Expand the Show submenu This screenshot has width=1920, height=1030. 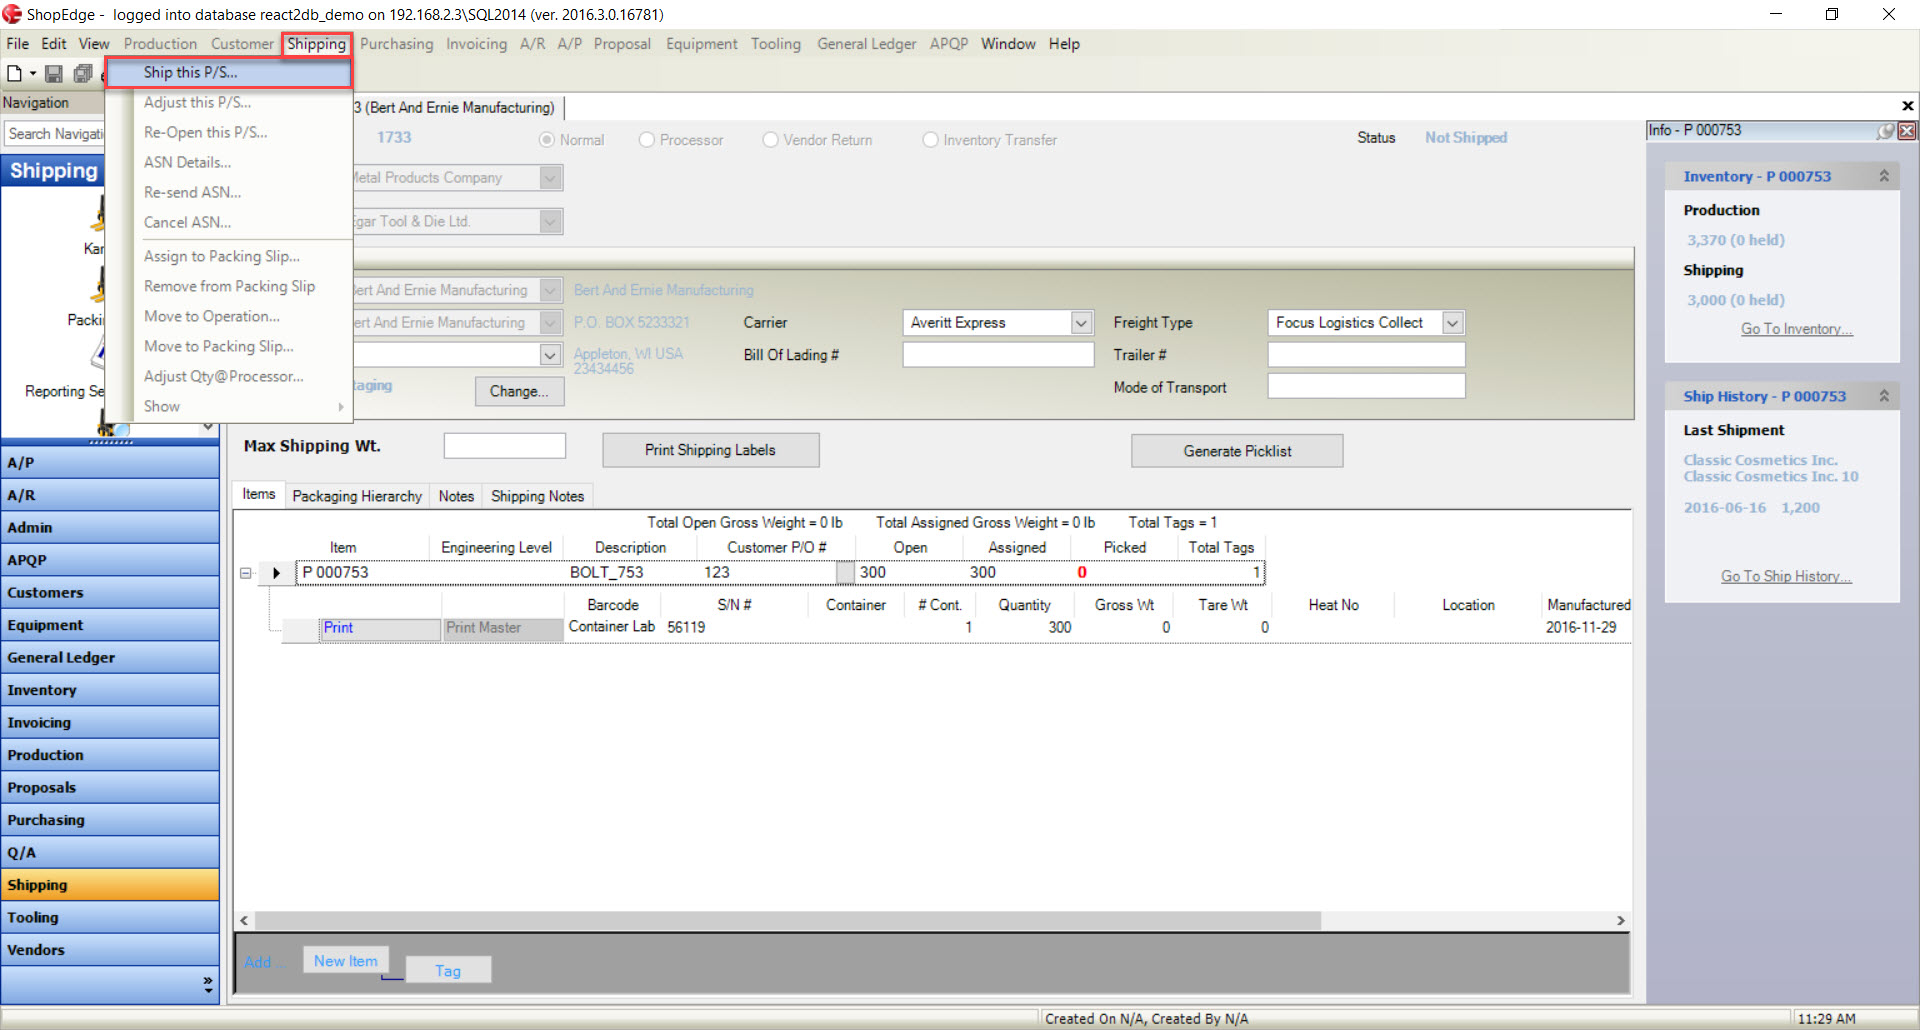229,406
